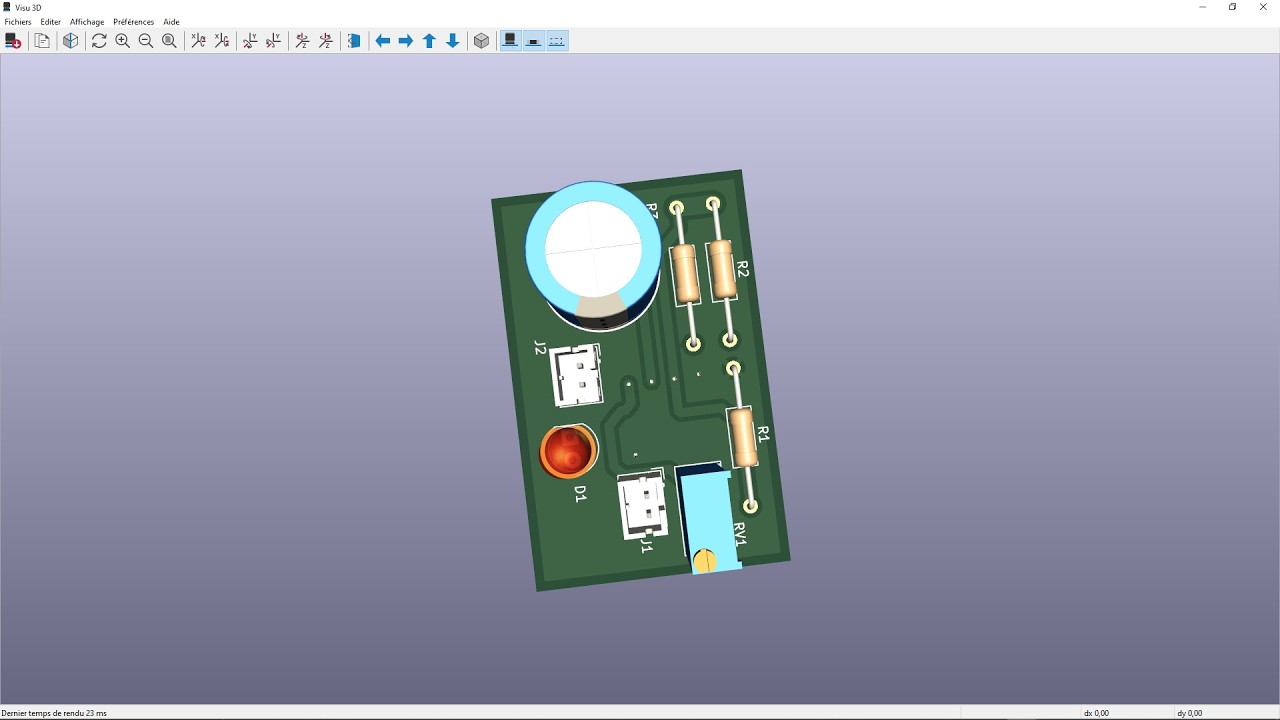This screenshot has width=1280, height=720.
Task: Rotate X clockwise icon
Action: [x=198, y=41]
